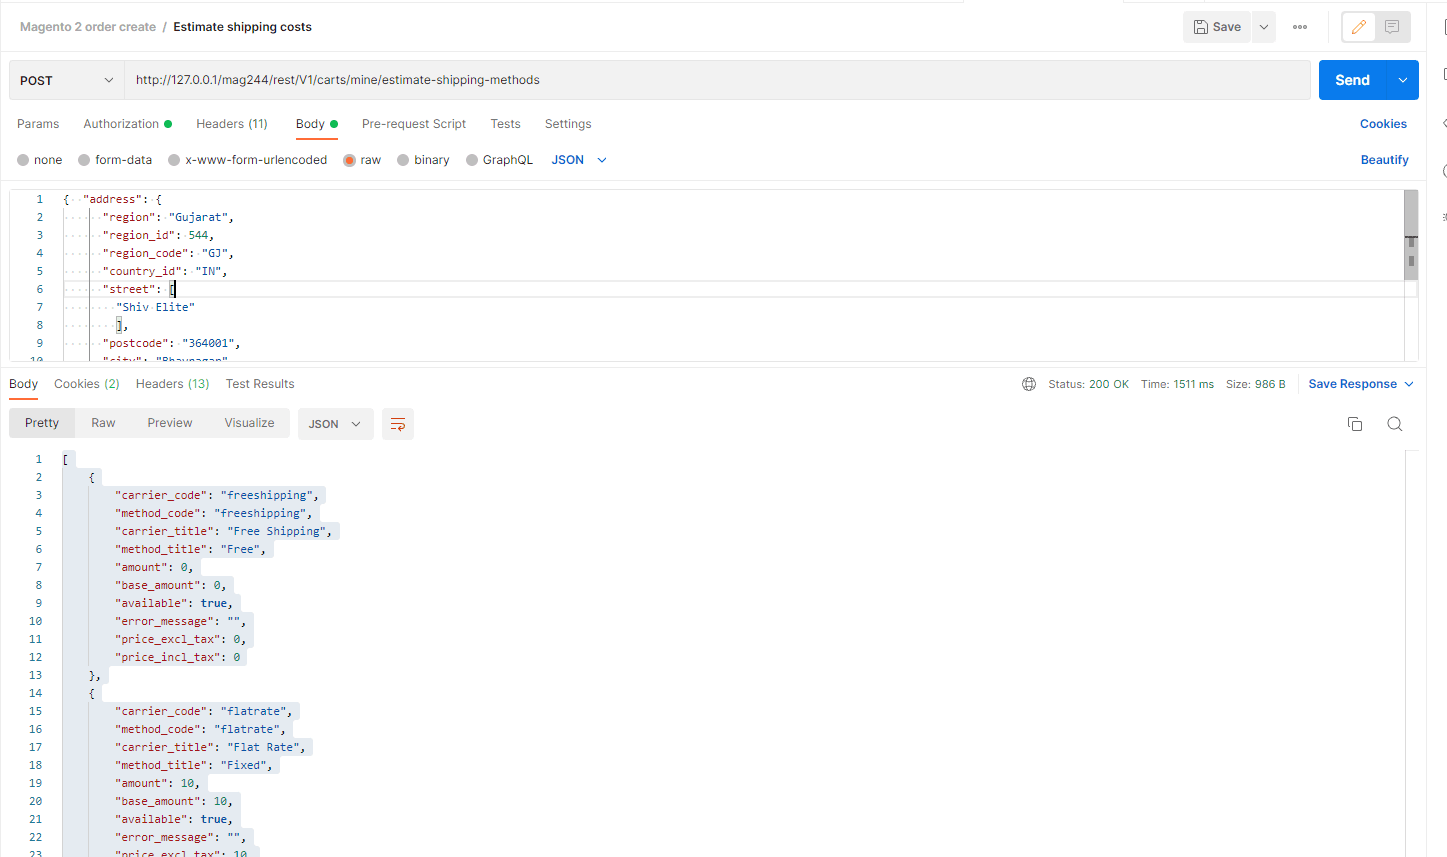1447x857 pixels.
Task: Click the Save button
Action: (1217, 27)
